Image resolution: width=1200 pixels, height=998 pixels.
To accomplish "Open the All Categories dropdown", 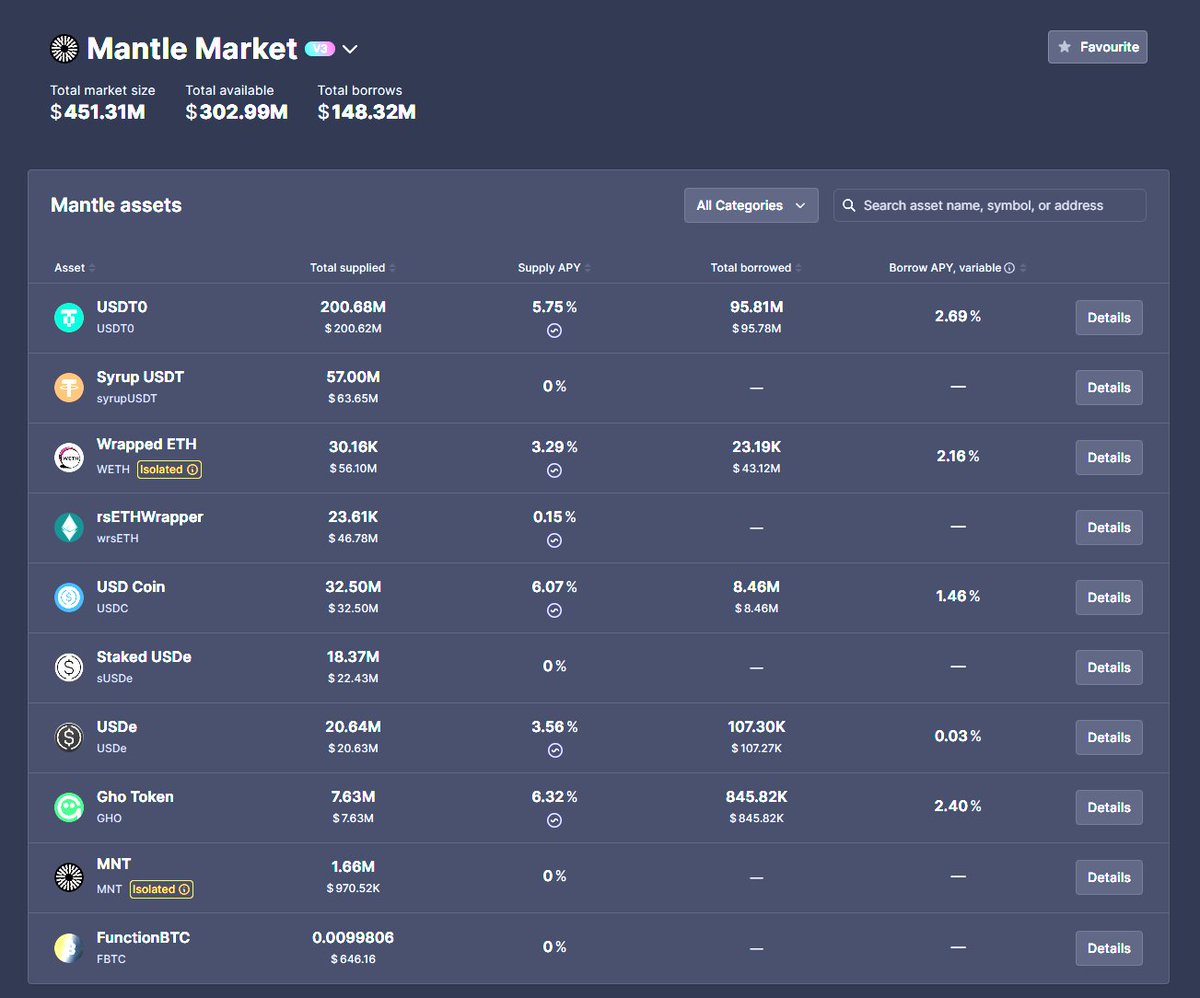I will 751,205.
